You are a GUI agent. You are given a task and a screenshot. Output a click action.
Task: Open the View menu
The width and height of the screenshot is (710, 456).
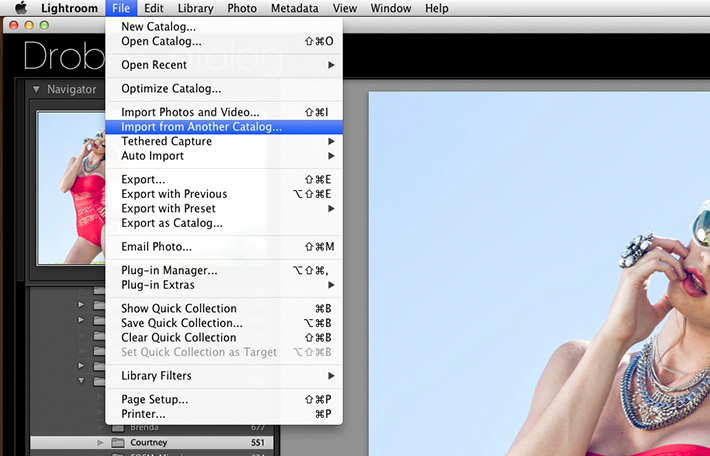click(345, 8)
